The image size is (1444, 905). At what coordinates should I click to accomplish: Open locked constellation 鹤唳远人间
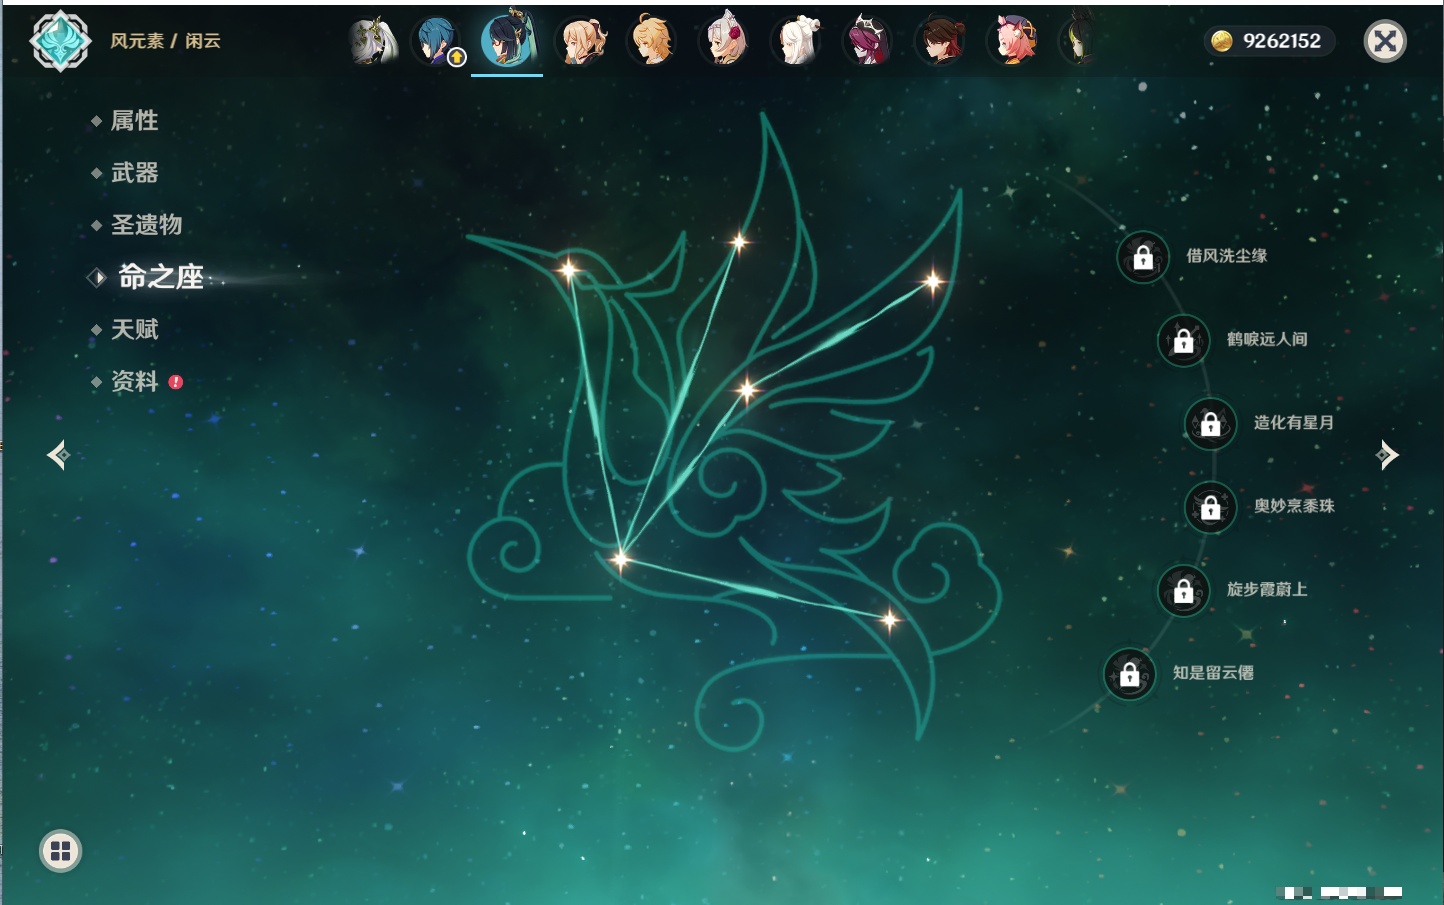pyautogui.click(x=1184, y=340)
